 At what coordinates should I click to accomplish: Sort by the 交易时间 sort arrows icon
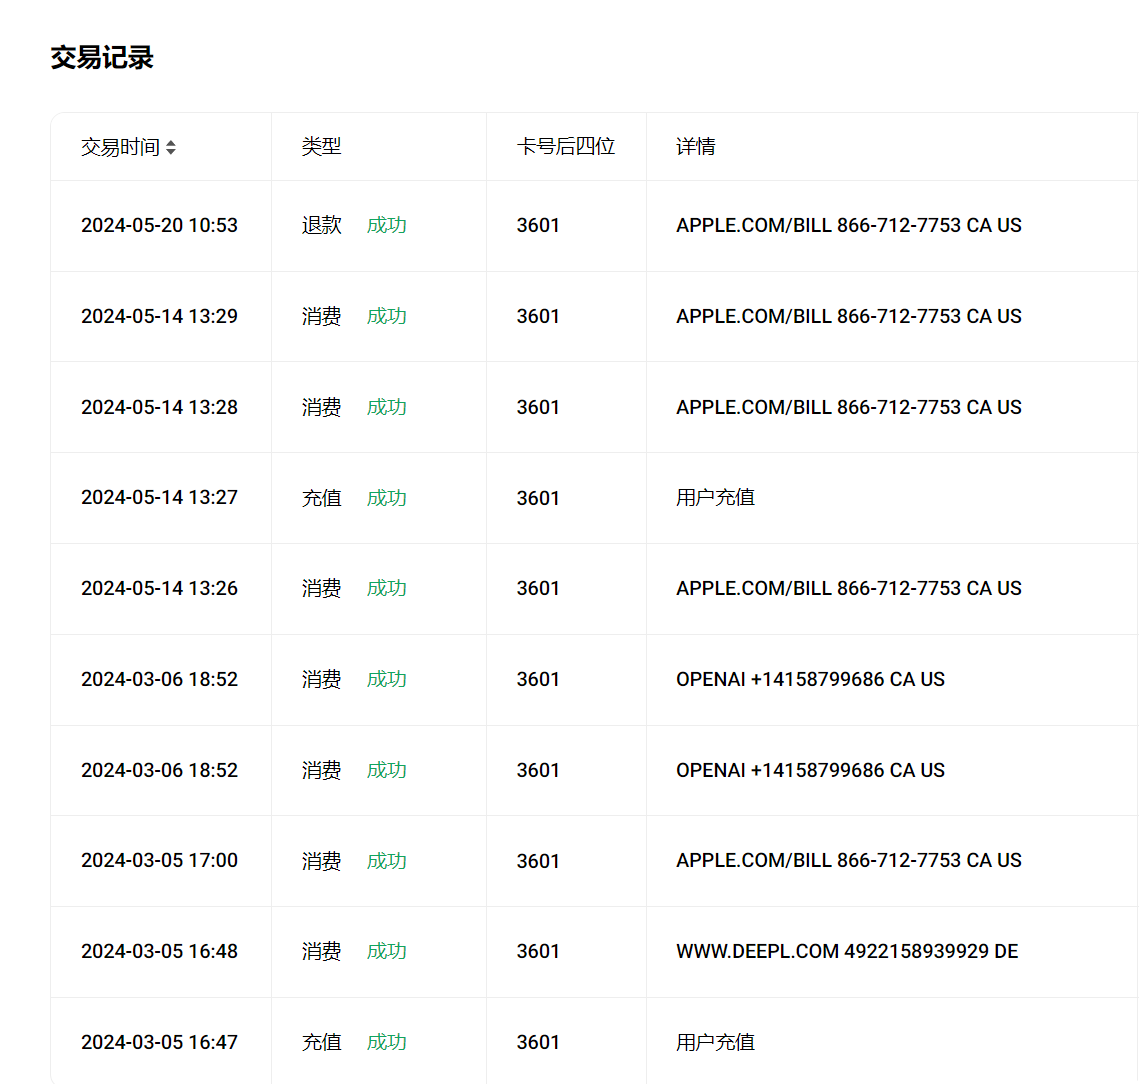click(x=171, y=147)
